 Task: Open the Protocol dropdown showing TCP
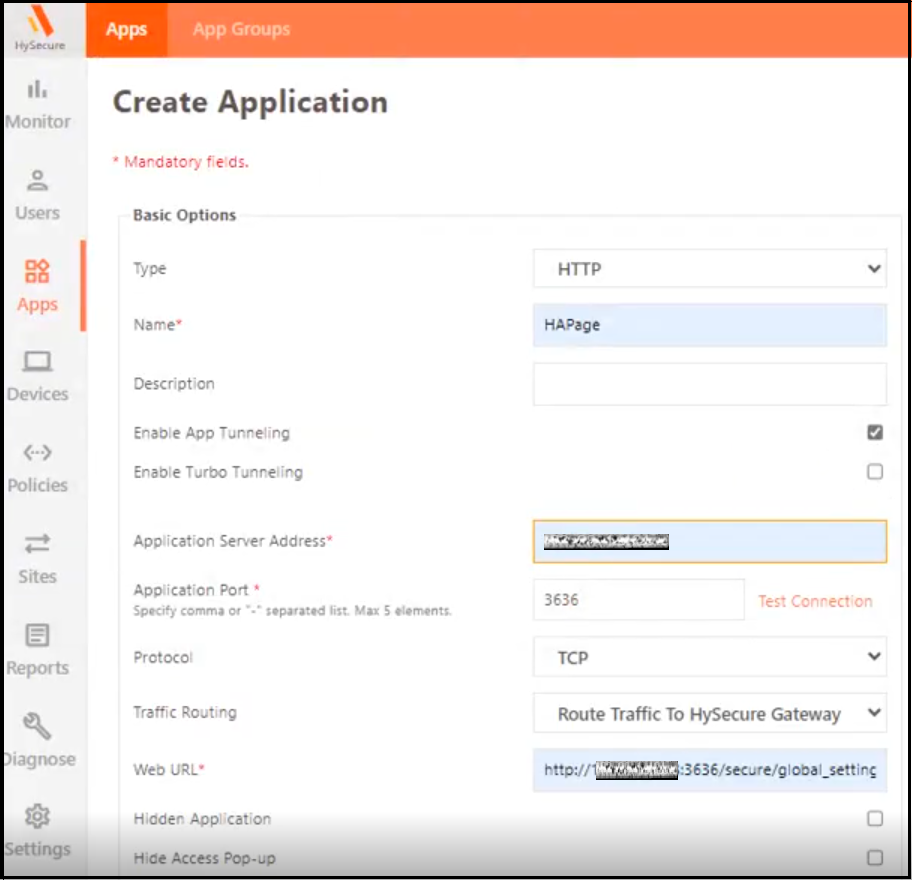709,658
